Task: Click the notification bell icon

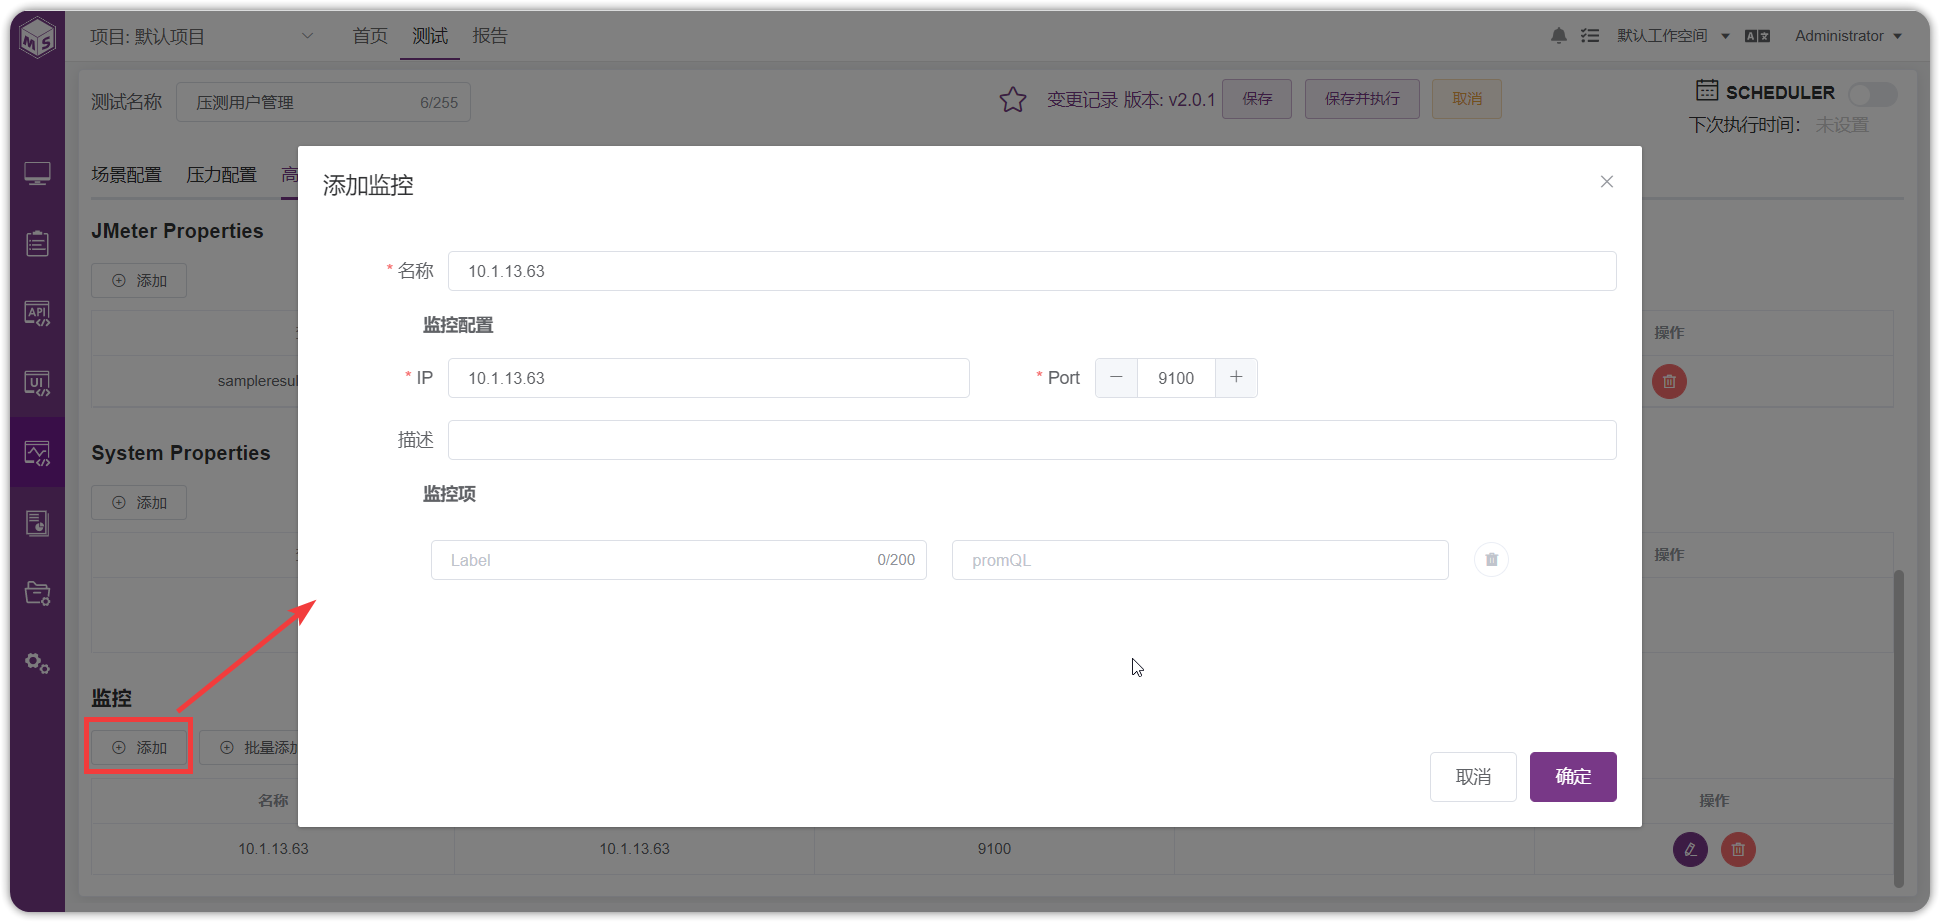Action: 1559,36
